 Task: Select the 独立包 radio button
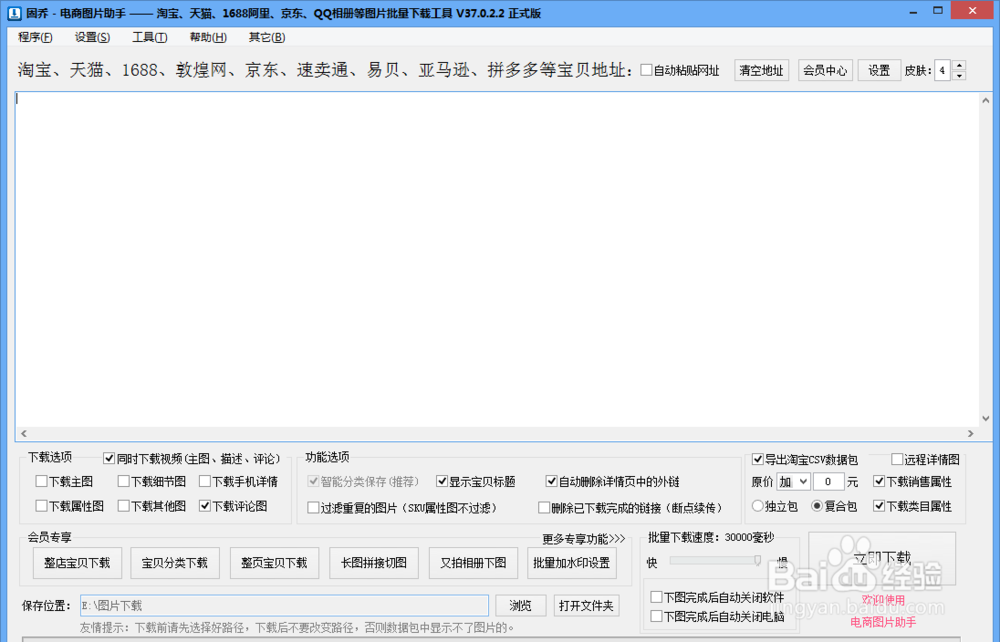pos(757,506)
